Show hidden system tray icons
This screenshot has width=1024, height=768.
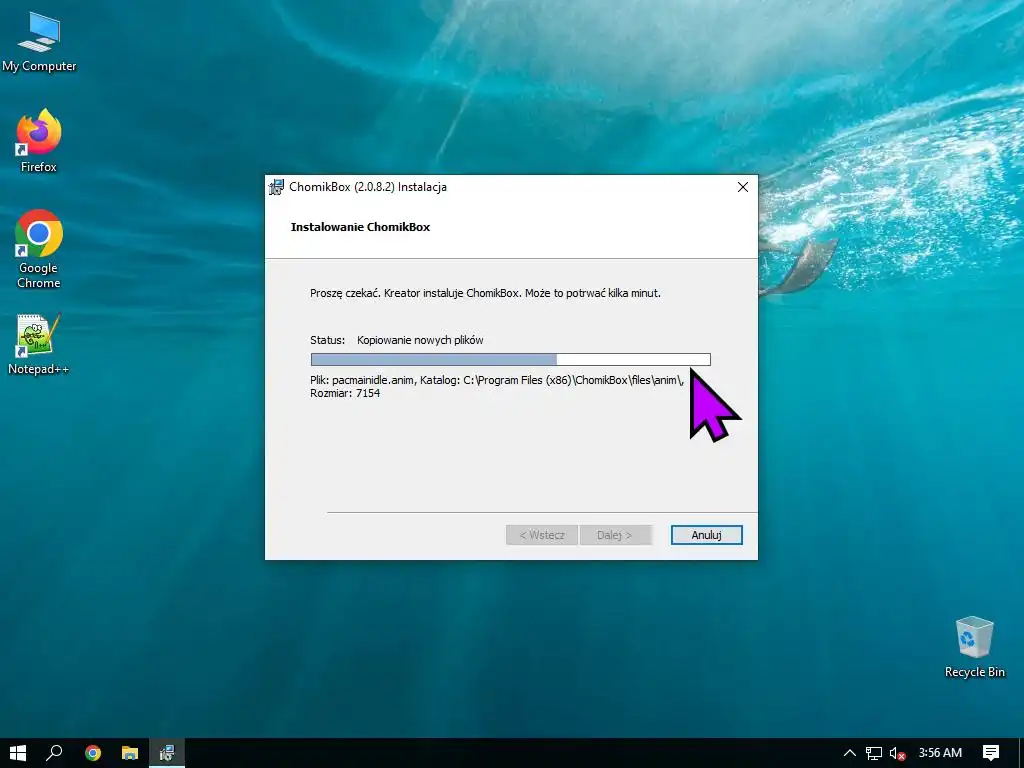(x=849, y=753)
